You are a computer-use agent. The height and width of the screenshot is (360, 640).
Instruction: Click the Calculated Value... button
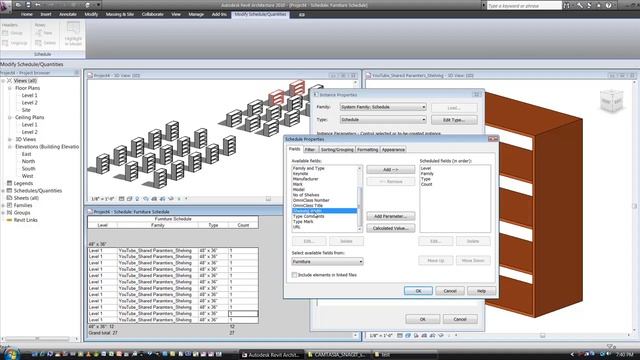coord(391,228)
